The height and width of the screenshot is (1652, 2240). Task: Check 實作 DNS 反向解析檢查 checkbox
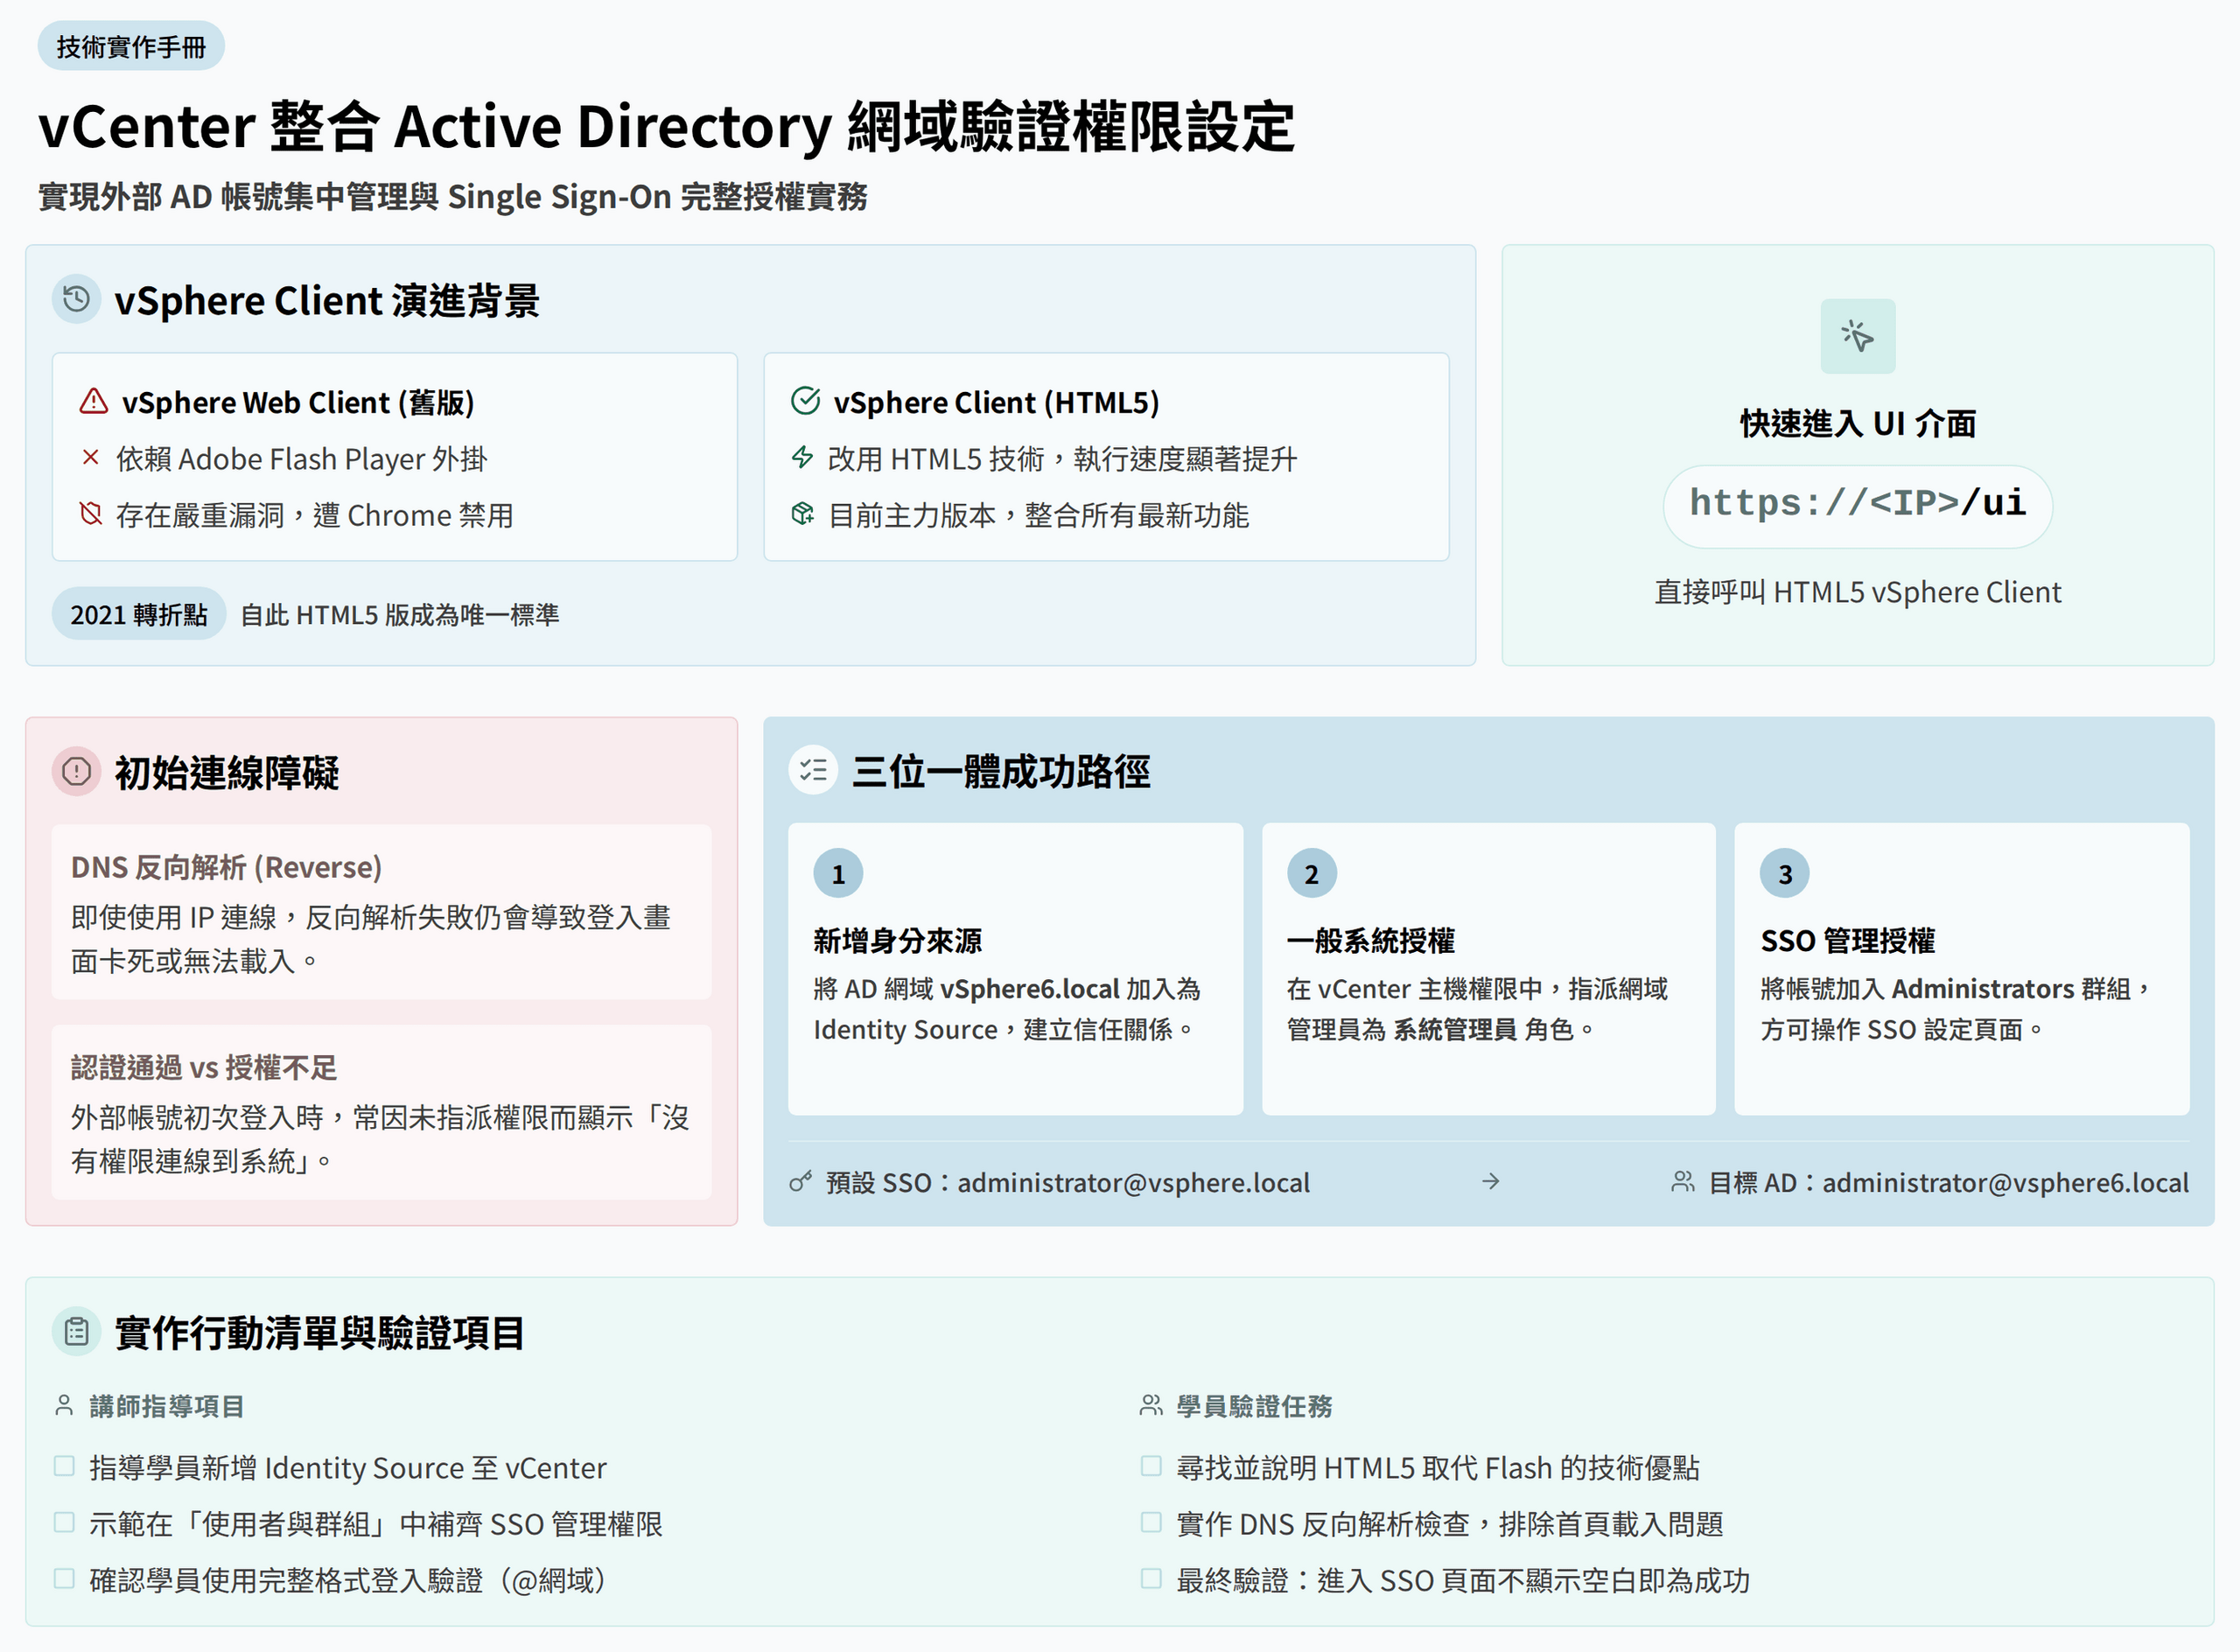coord(1151,1522)
